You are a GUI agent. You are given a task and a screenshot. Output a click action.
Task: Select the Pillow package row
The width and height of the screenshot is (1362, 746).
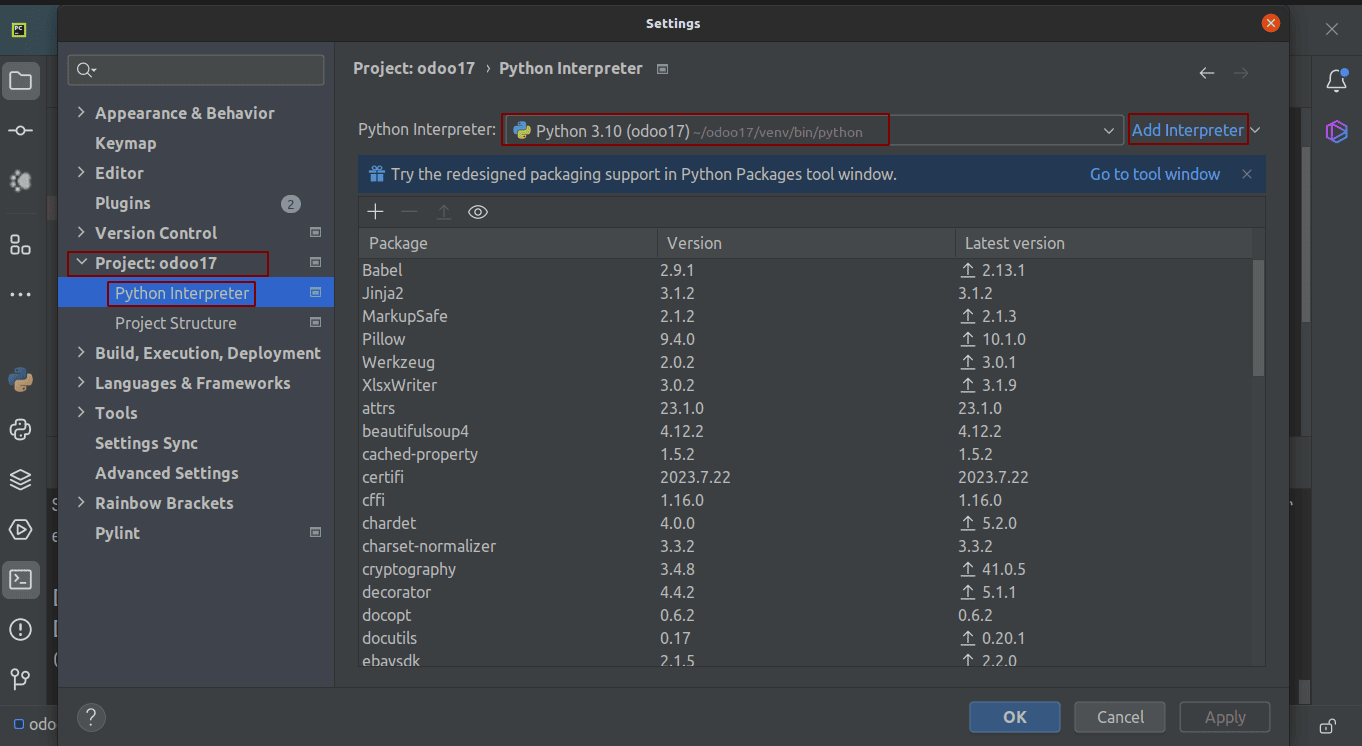tap(806, 339)
